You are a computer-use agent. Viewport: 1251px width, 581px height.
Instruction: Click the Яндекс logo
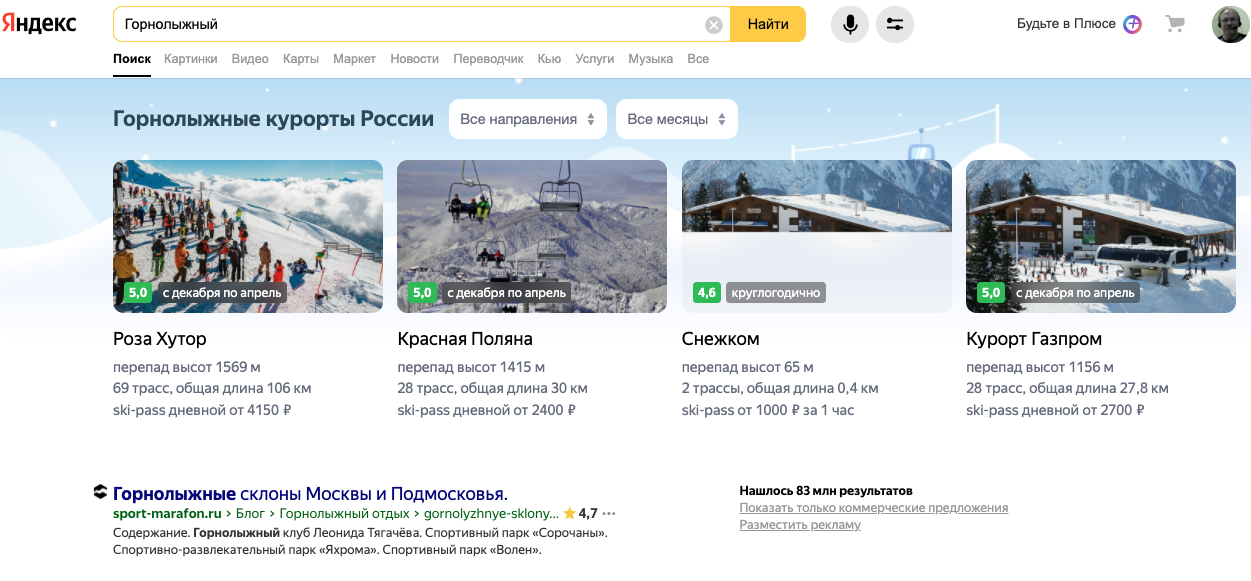(39, 24)
